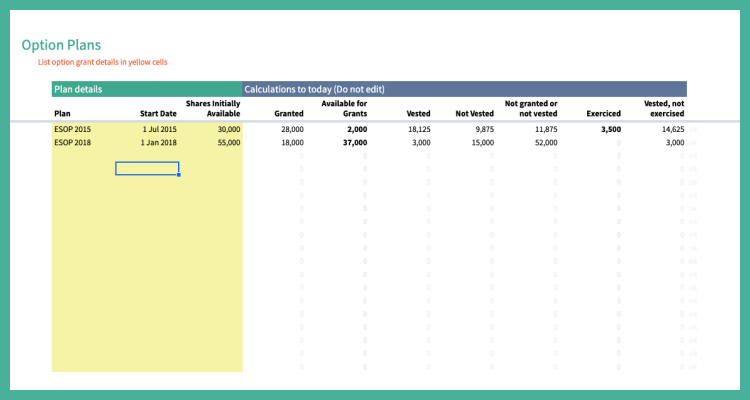Screen dimensions: 750x400
Task: Click the 9,875 not vested value
Action: (x=485, y=129)
